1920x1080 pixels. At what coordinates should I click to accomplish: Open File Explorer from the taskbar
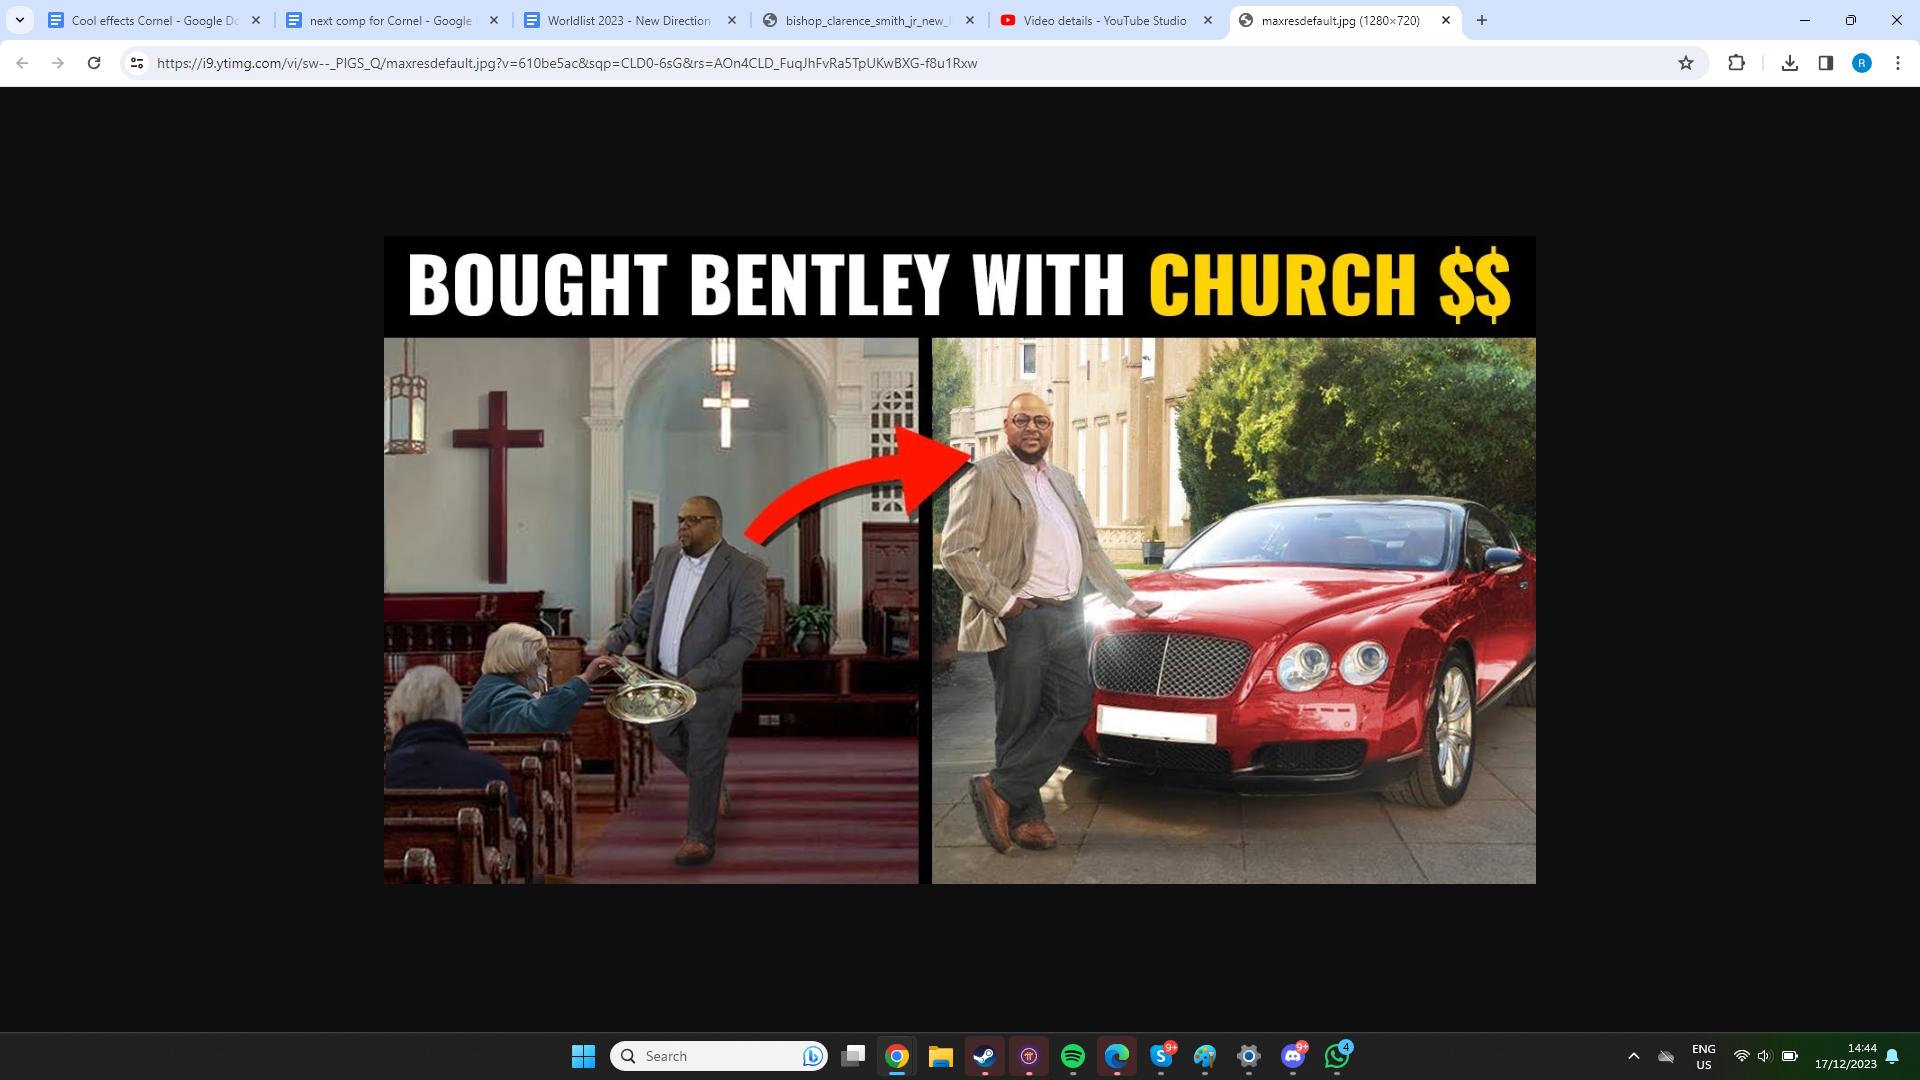[x=941, y=1056]
